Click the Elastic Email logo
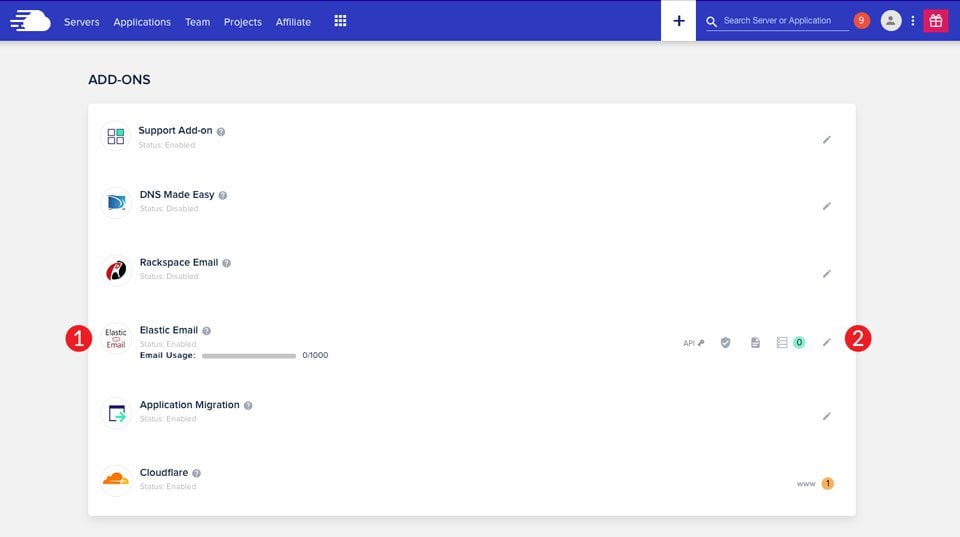 116,338
